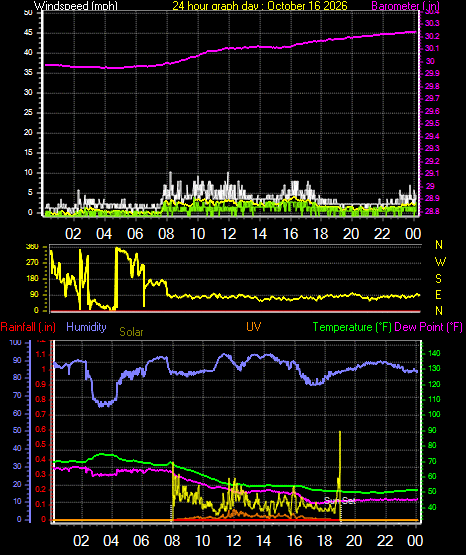The width and height of the screenshot is (466, 555).
Task: Click the '140' temperature axis value
Action: (434, 353)
